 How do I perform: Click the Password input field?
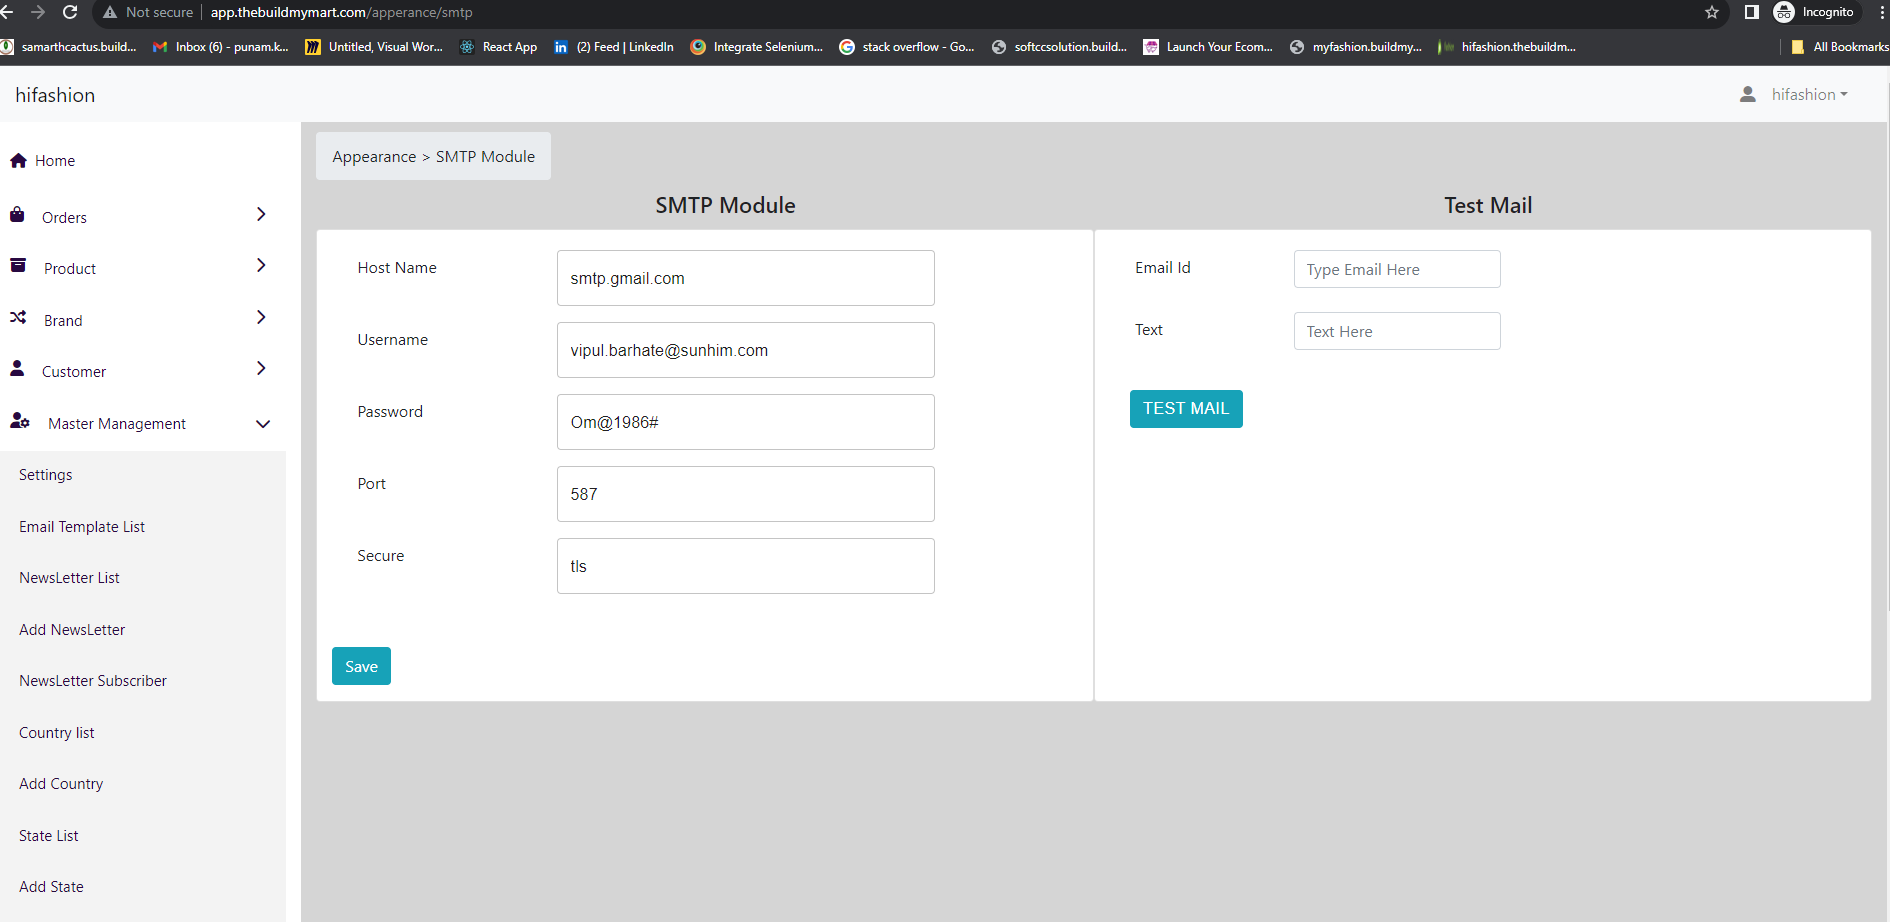[746, 422]
